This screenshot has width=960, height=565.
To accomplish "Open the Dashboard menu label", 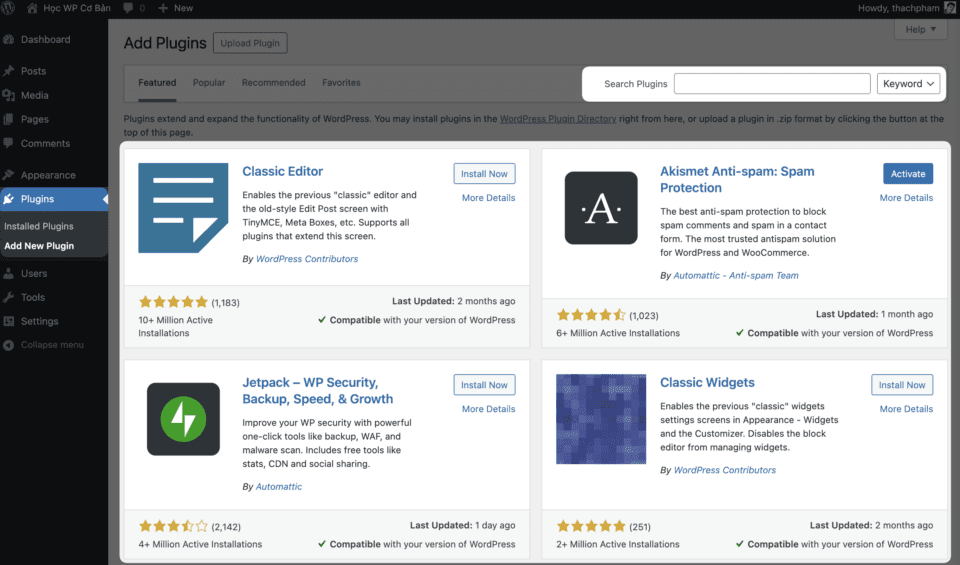I will [45, 39].
